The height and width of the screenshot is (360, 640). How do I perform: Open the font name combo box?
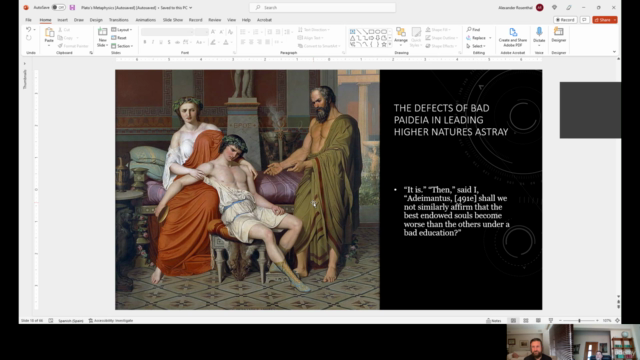[167, 32]
